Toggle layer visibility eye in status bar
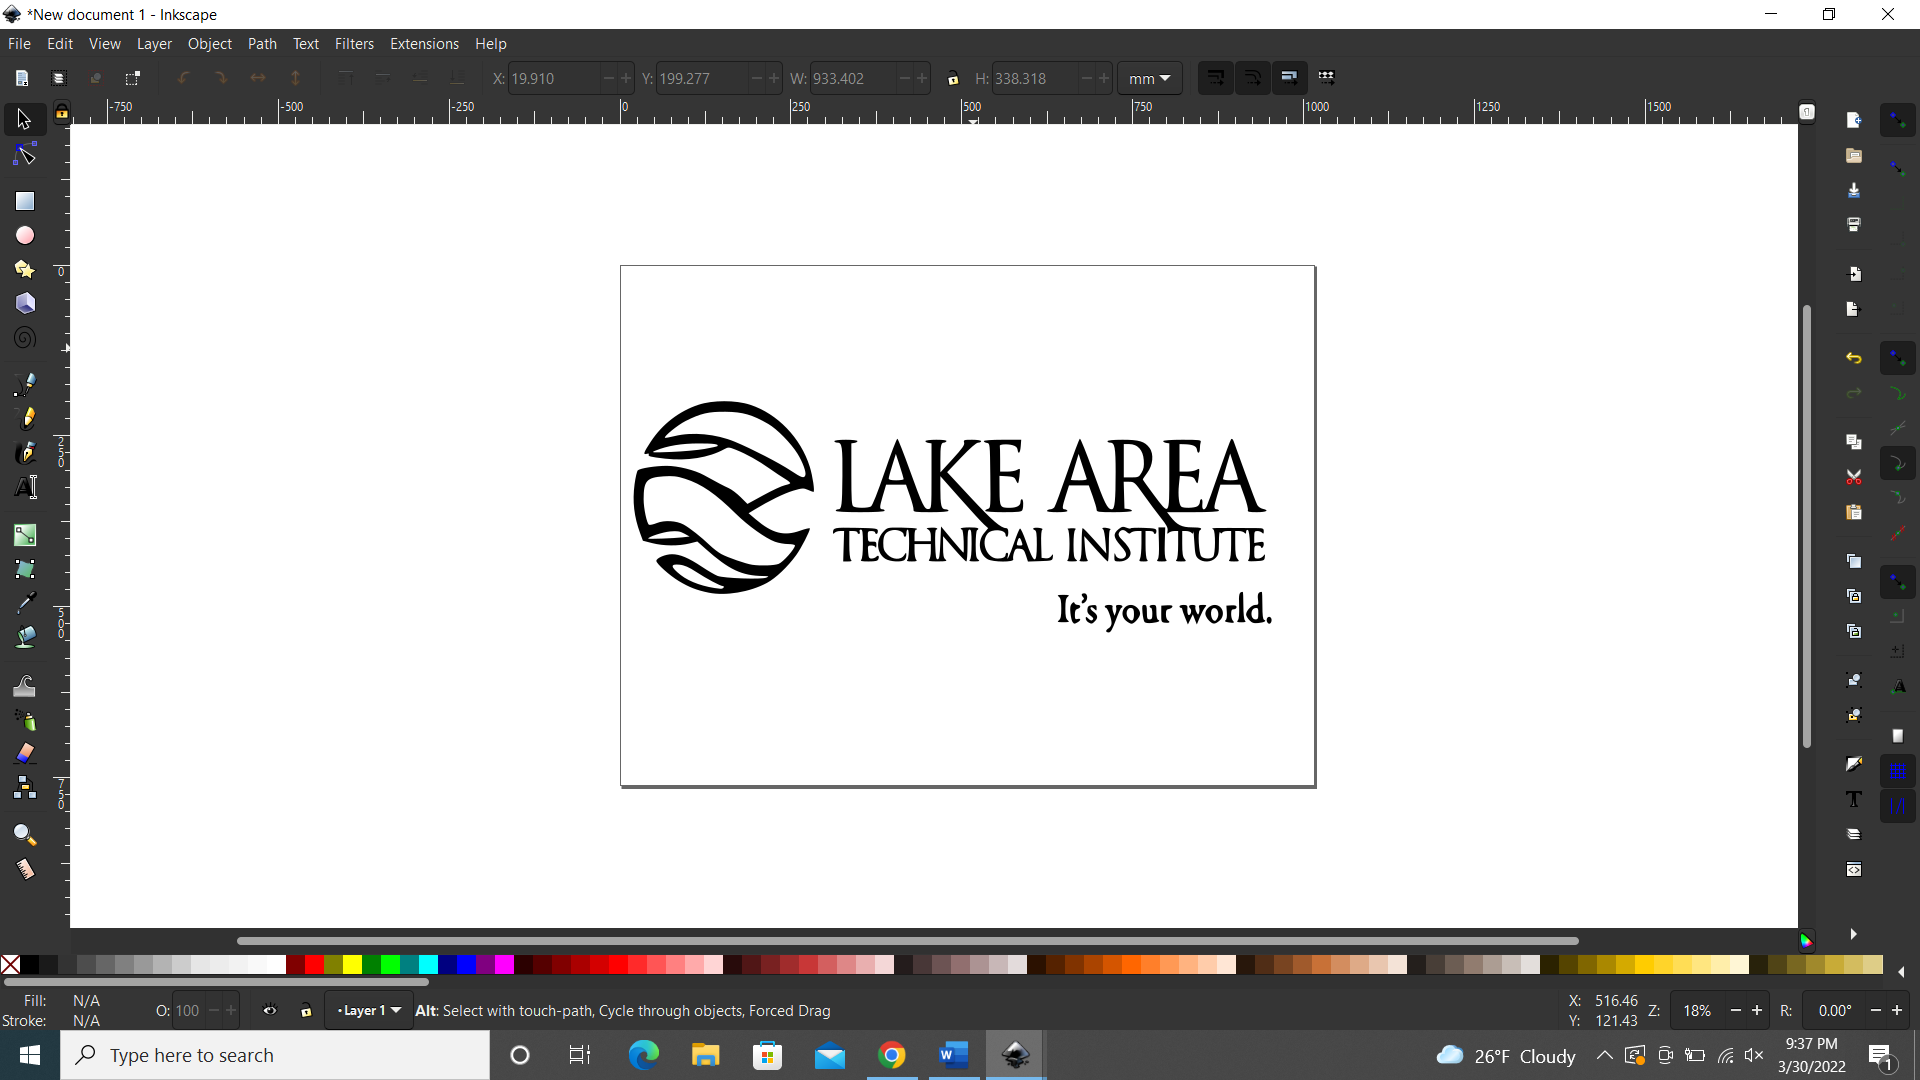Viewport: 1920px width, 1080px height. [270, 1010]
